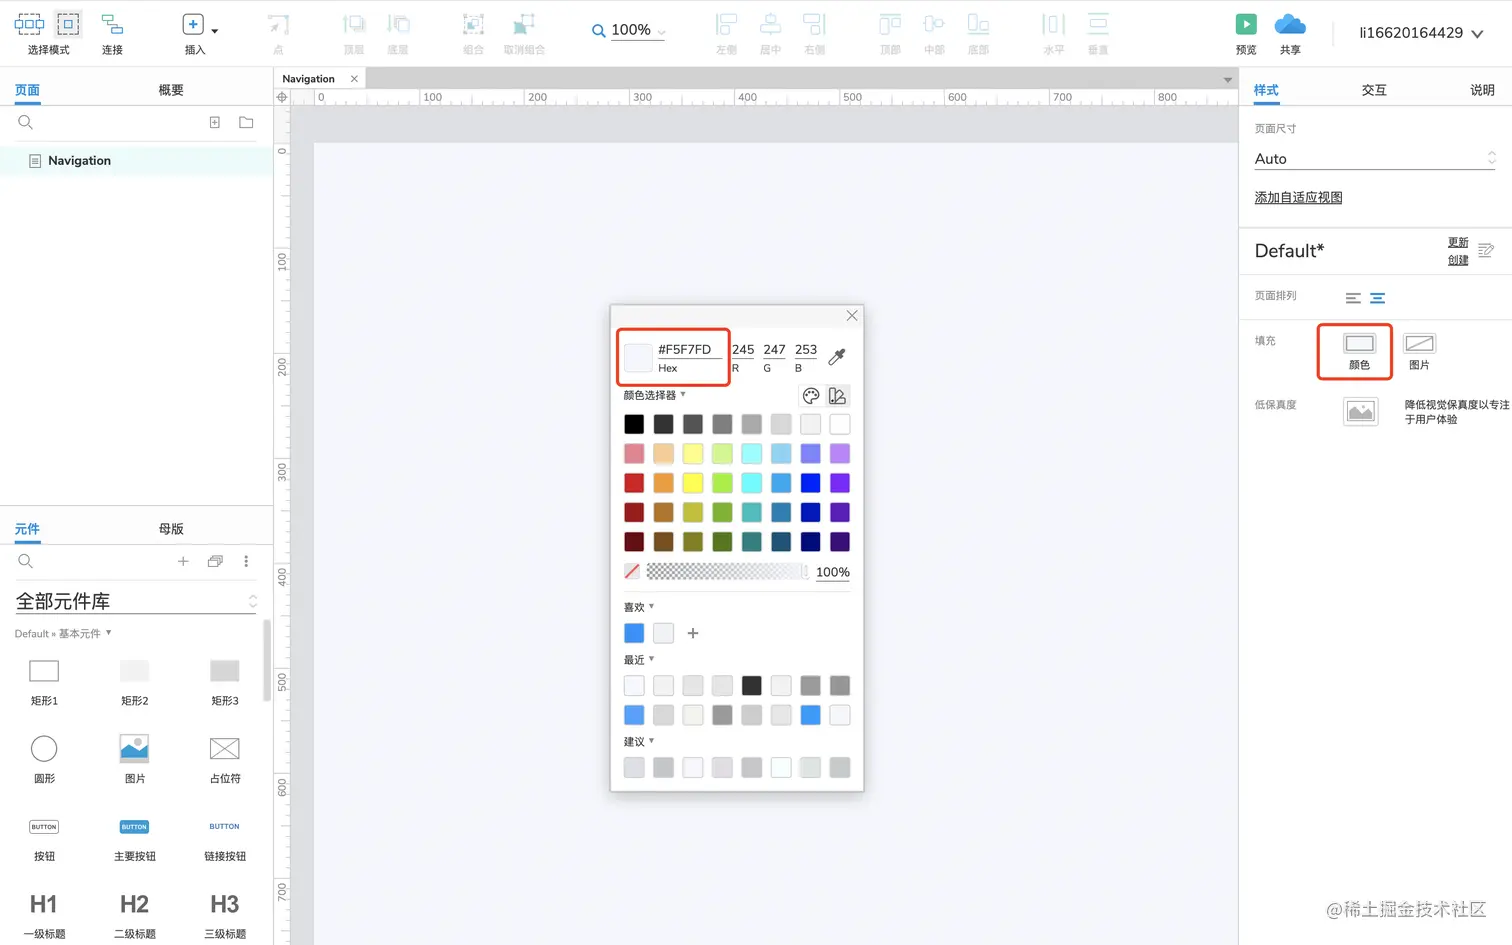
Task: Add a new page icon
Action: [214, 122]
